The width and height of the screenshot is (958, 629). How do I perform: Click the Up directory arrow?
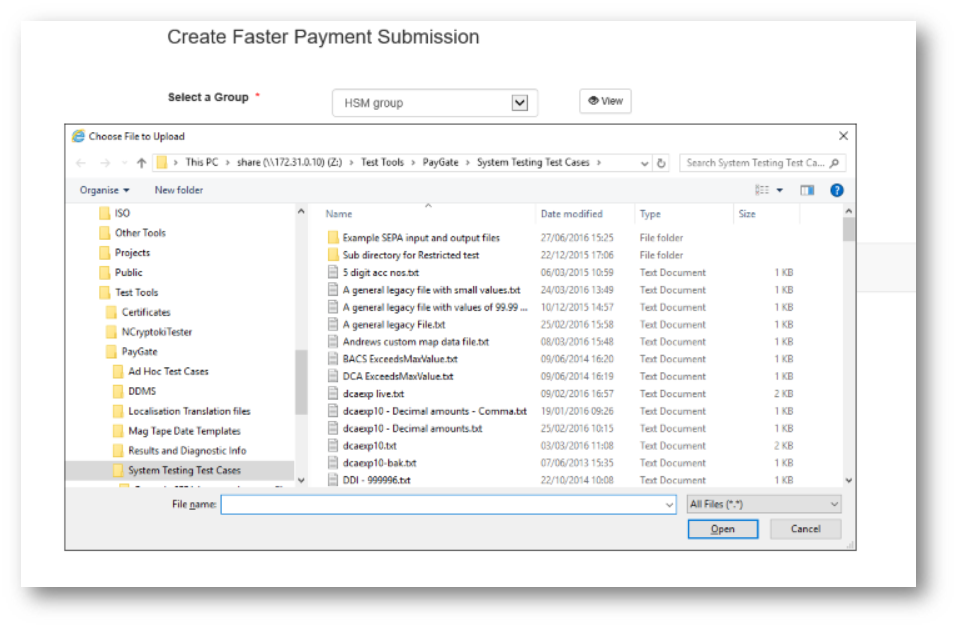[x=141, y=163]
